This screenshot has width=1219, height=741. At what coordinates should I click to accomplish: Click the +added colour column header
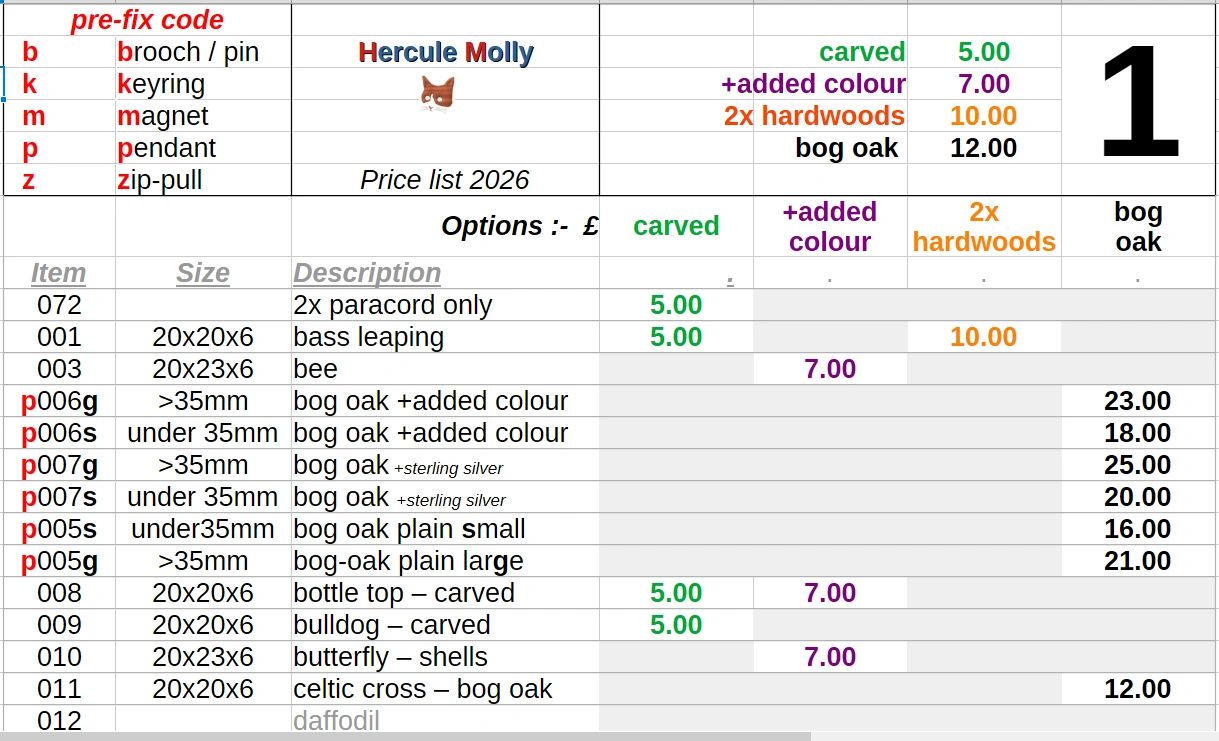pyautogui.click(x=830, y=227)
